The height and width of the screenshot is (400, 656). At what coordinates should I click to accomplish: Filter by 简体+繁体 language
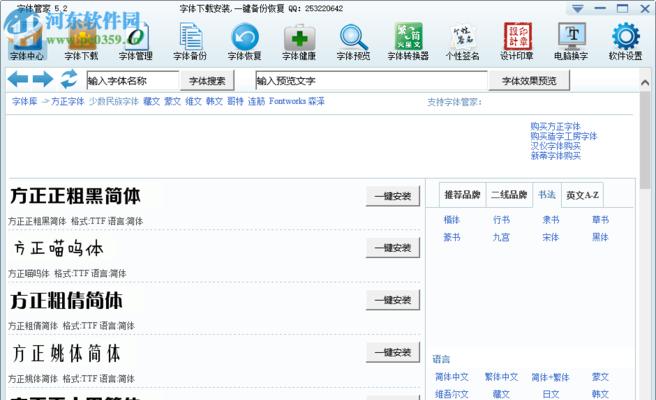point(551,377)
